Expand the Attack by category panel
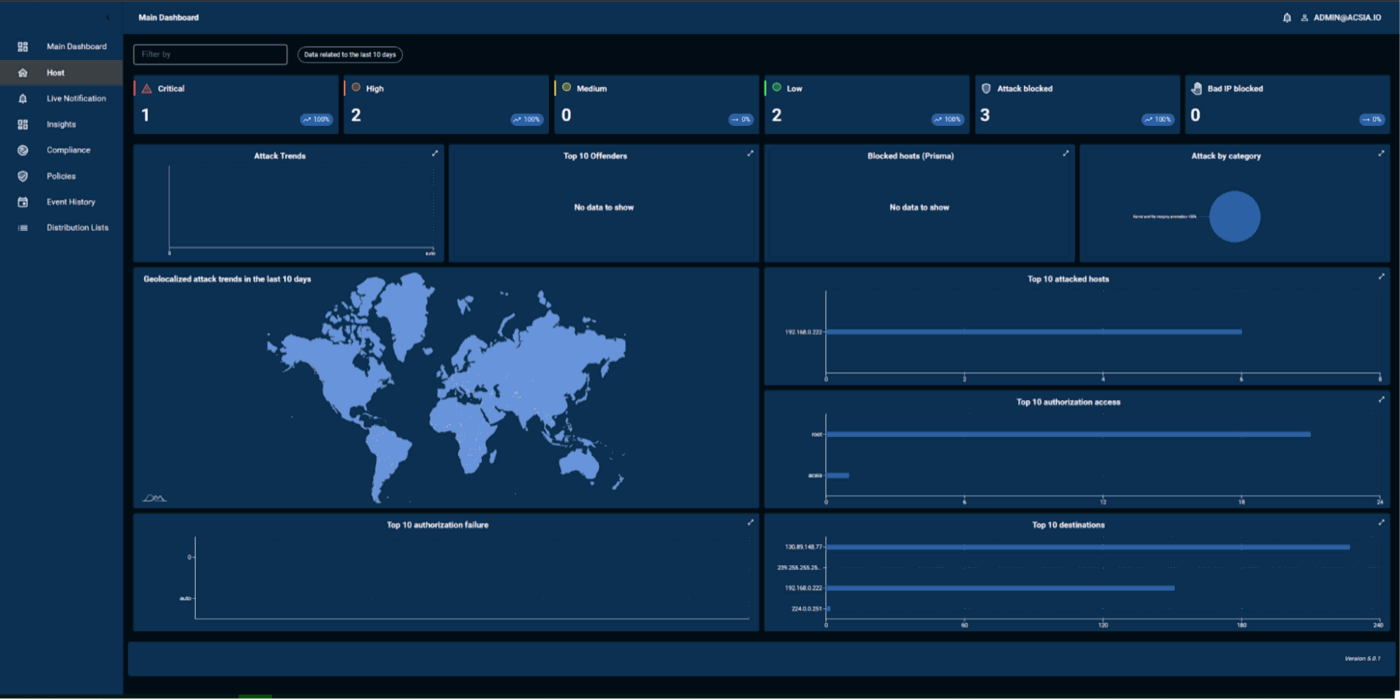The height and width of the screenshot is (699, 1400). (1381, 153)
